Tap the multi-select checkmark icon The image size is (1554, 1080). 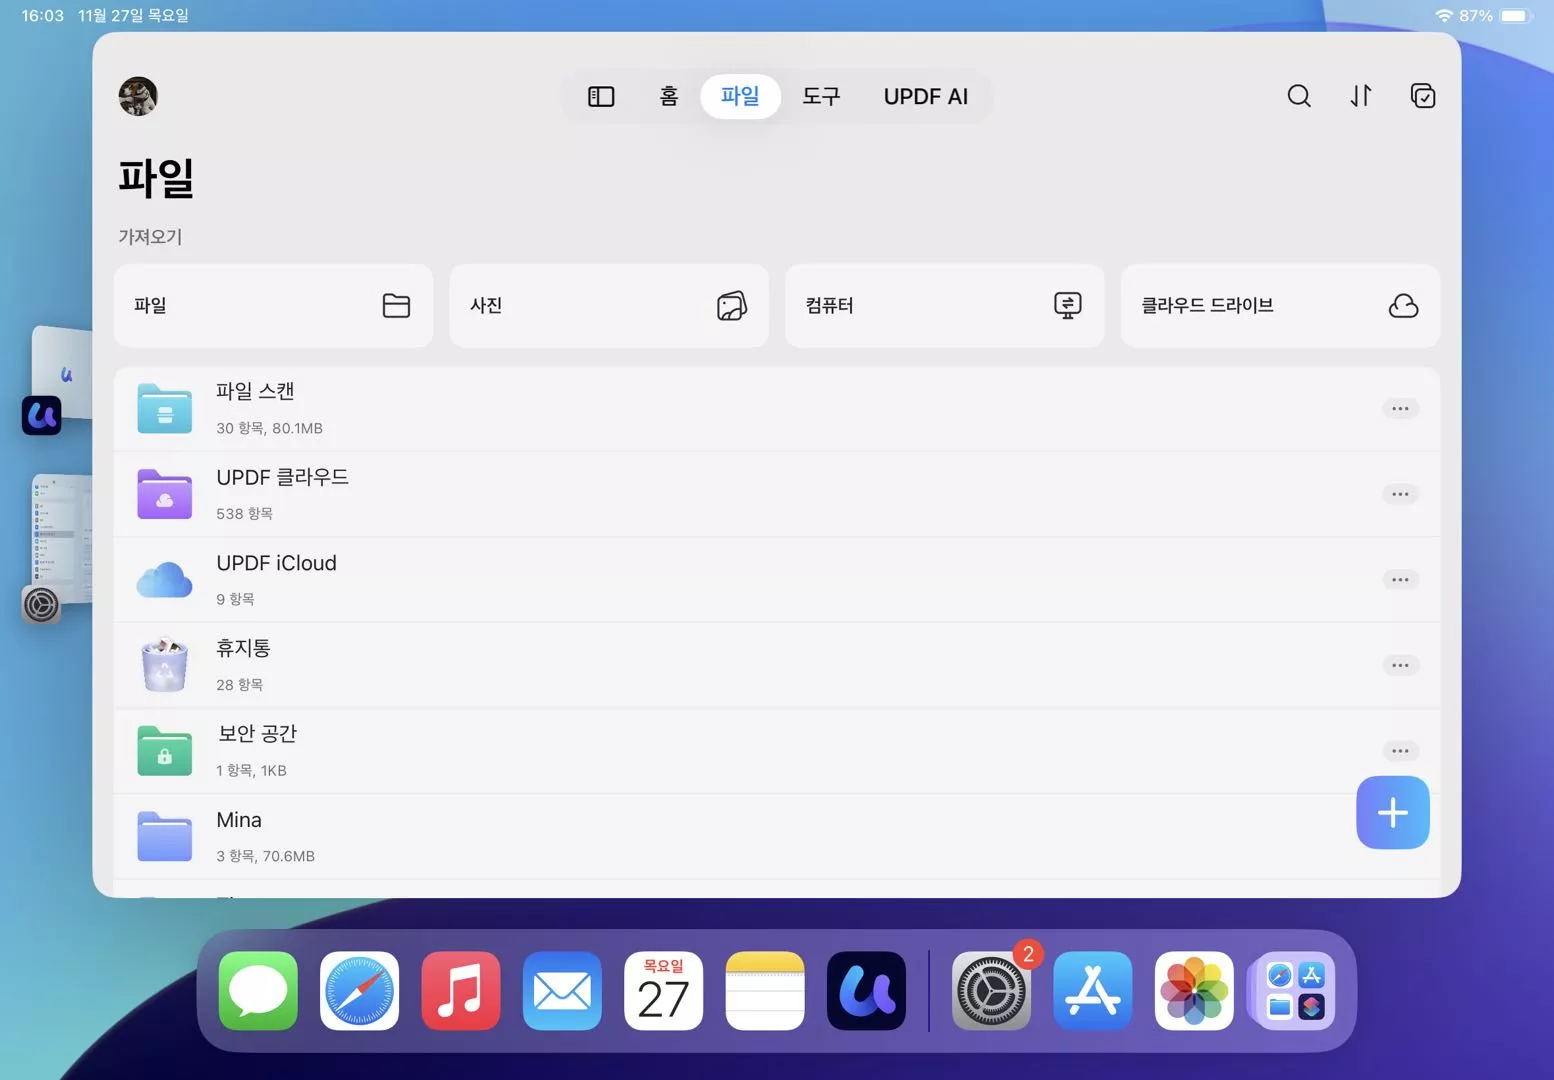pyautogui.click(x=1423, y=96)
